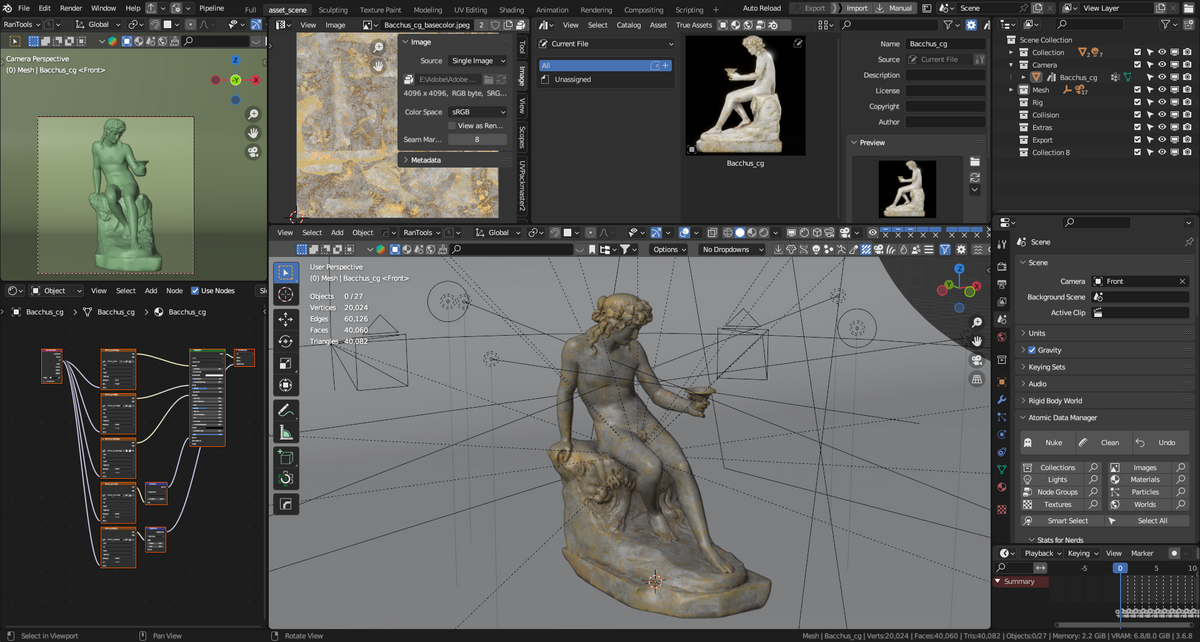Screen dimensions: 1200x642
Task: Open the Shading workspace tab
Action: 511,9
